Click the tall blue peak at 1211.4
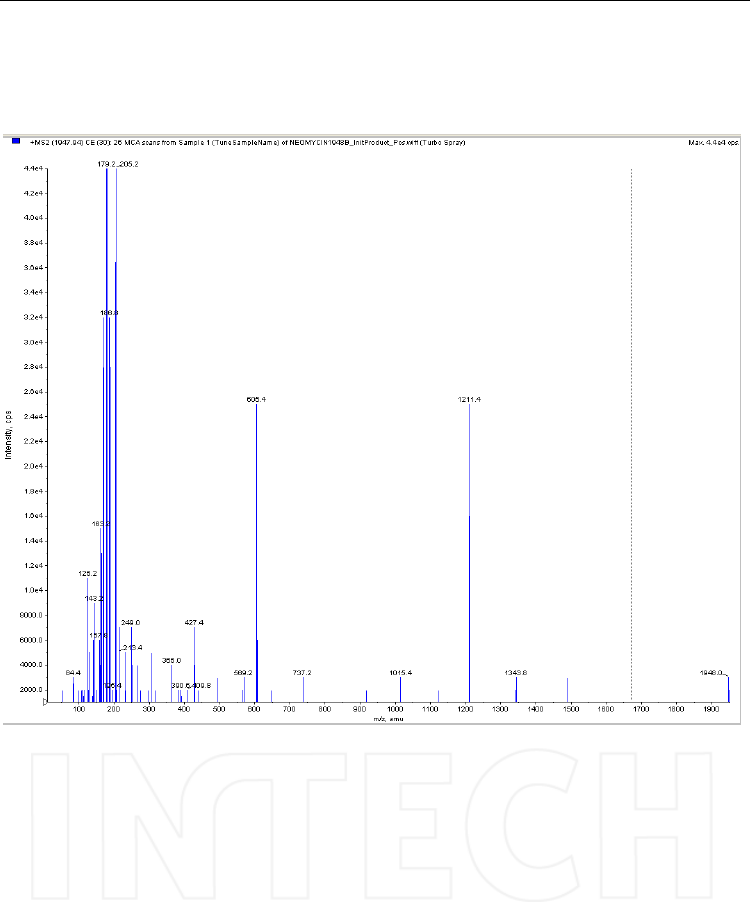The height and width of the screenshot is (902, 750). (469, 553)
